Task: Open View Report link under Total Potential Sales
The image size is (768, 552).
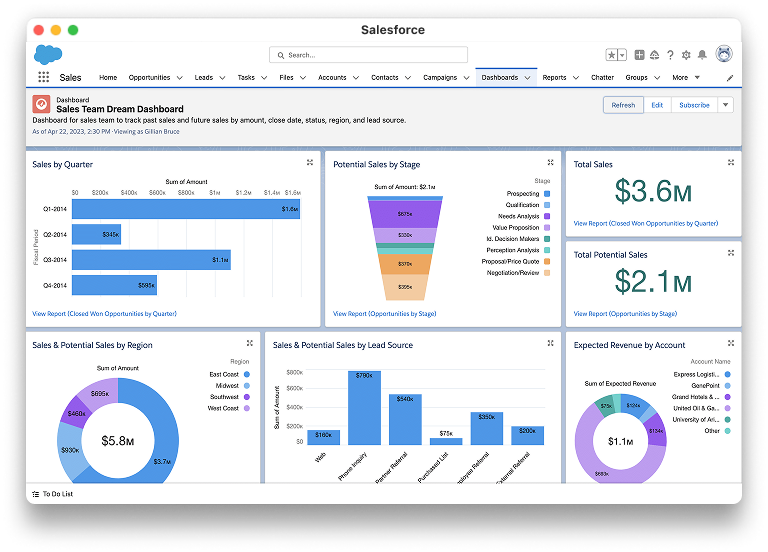Action: point(625,313)
